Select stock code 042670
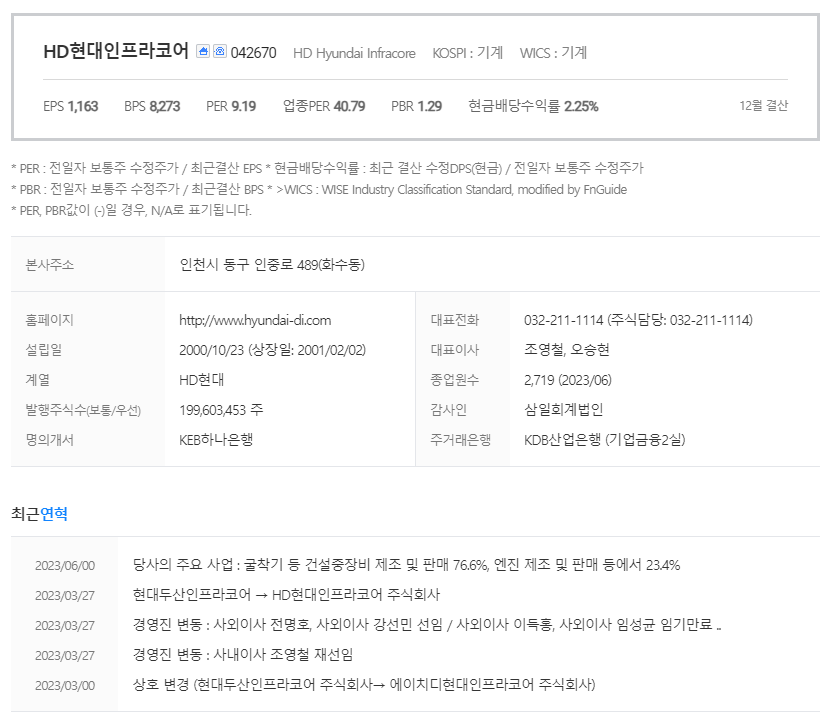Image resolution: width=830 pixels, height=720 pixels. (254, 53)
